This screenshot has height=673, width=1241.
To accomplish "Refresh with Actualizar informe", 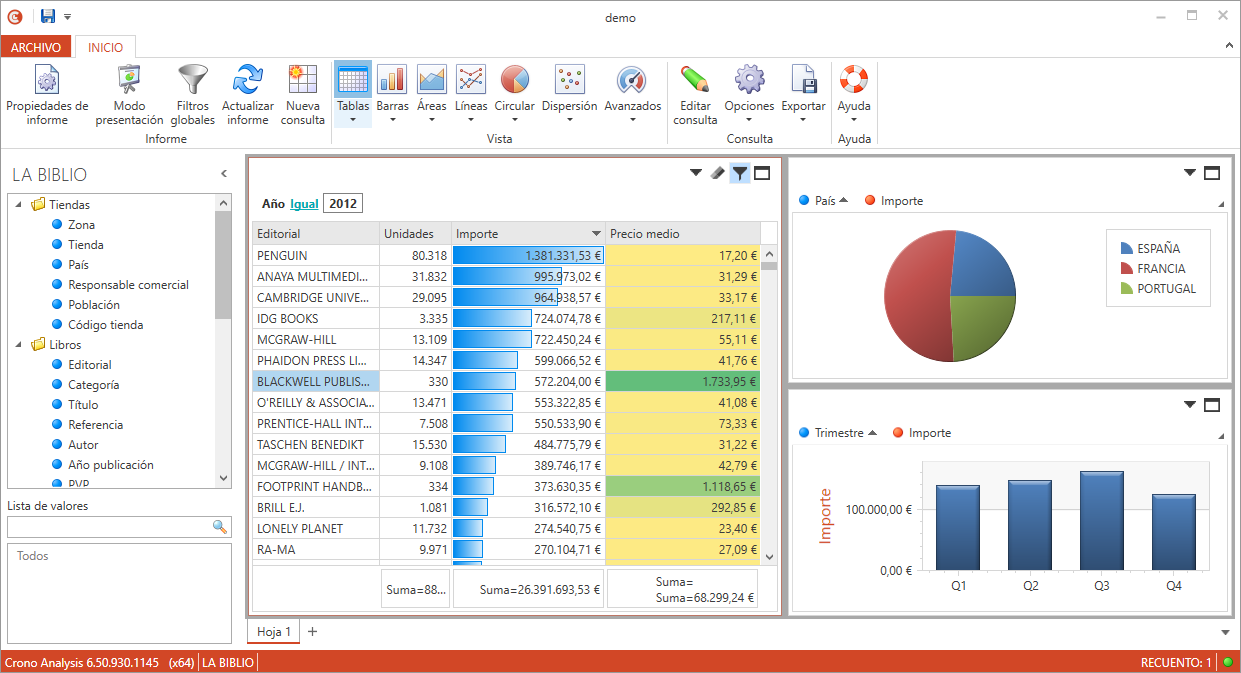I will [x=246, y=90].
